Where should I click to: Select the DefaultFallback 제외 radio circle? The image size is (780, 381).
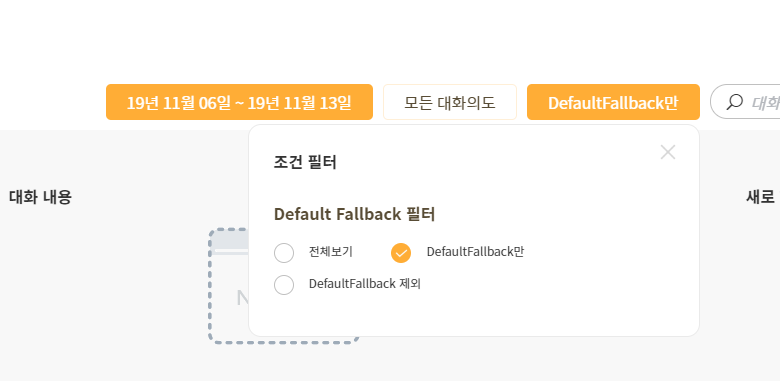(284, 285)
